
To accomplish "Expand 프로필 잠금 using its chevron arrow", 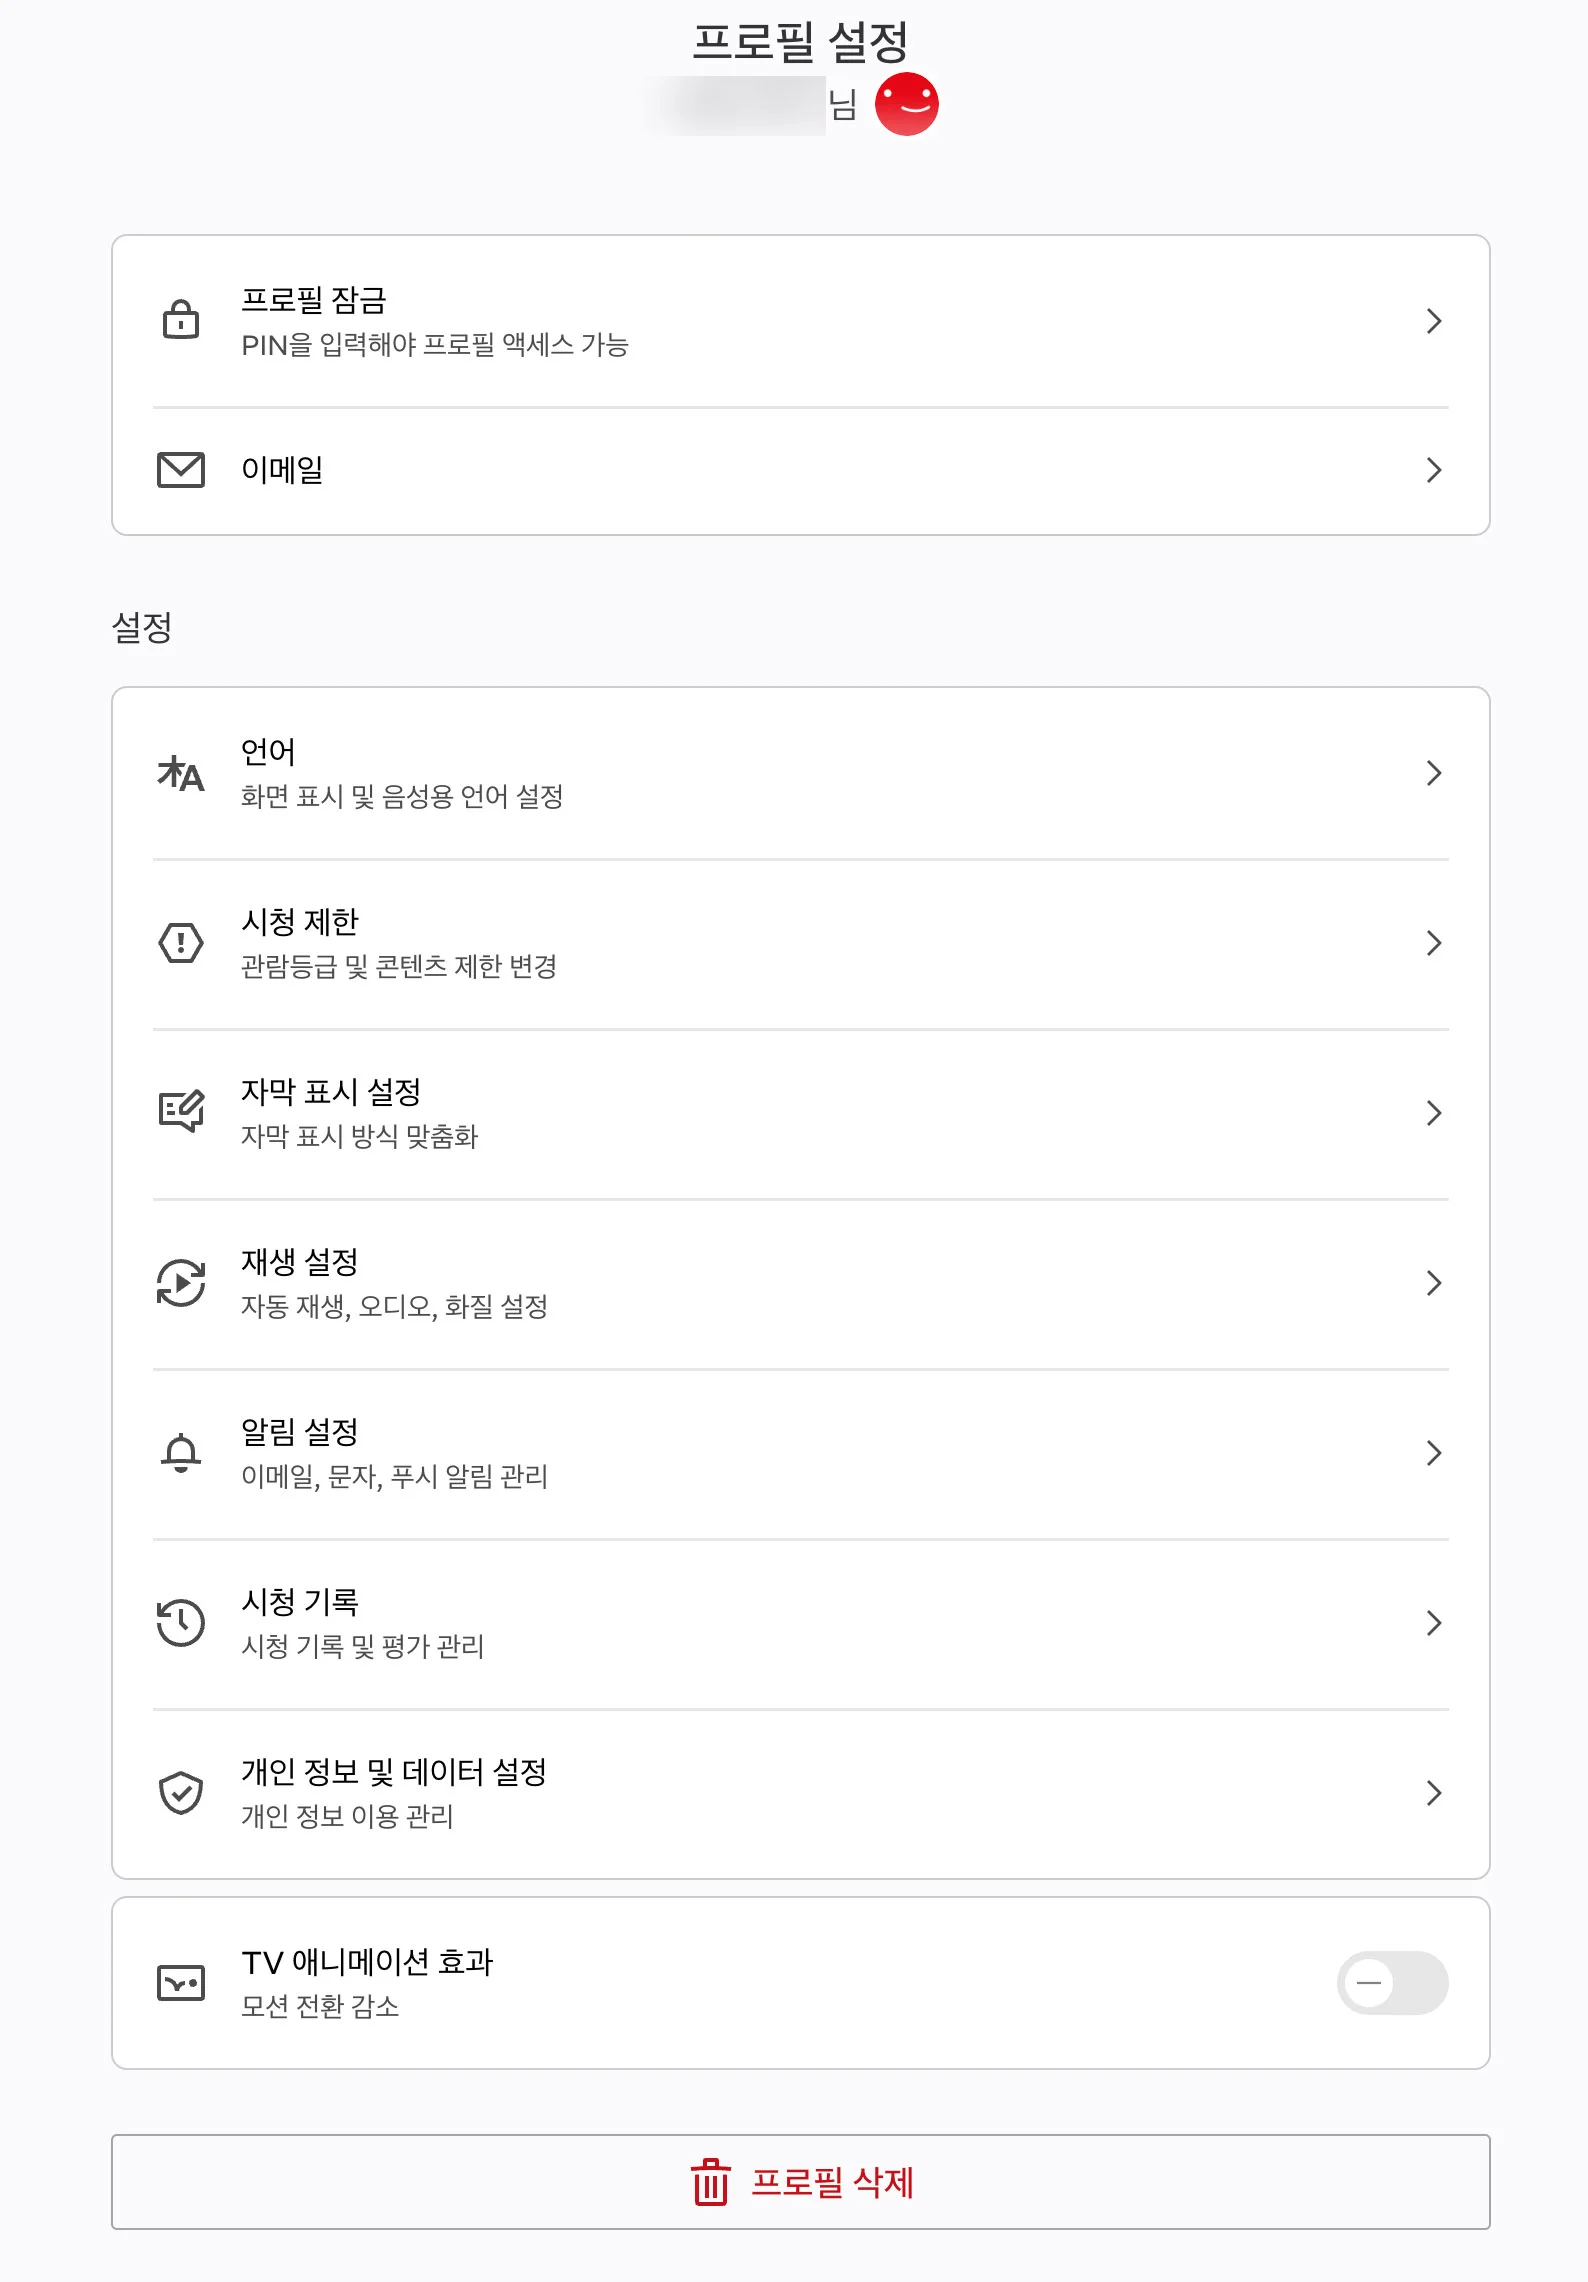I will coord(1433,321).
